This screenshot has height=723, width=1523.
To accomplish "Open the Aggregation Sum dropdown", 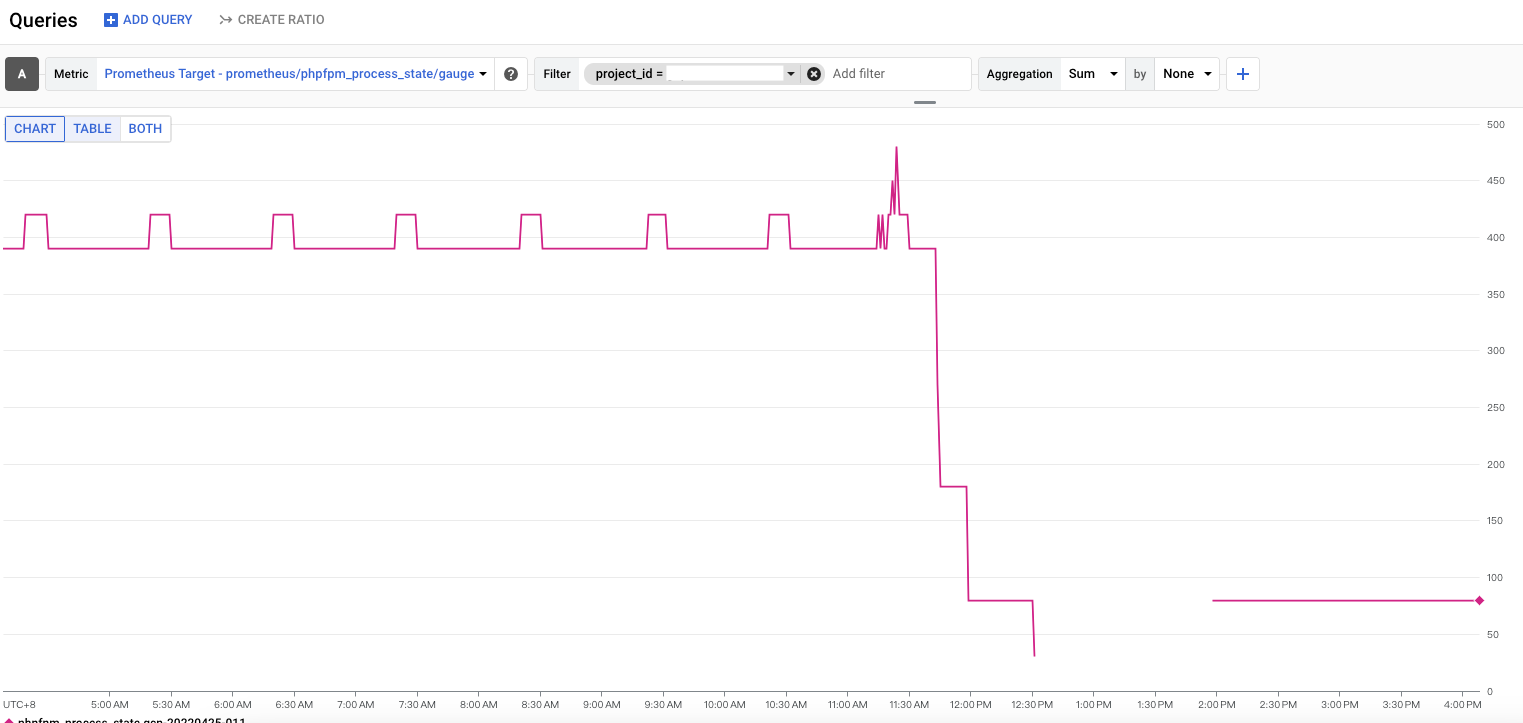I will [x=1091, y=74].
